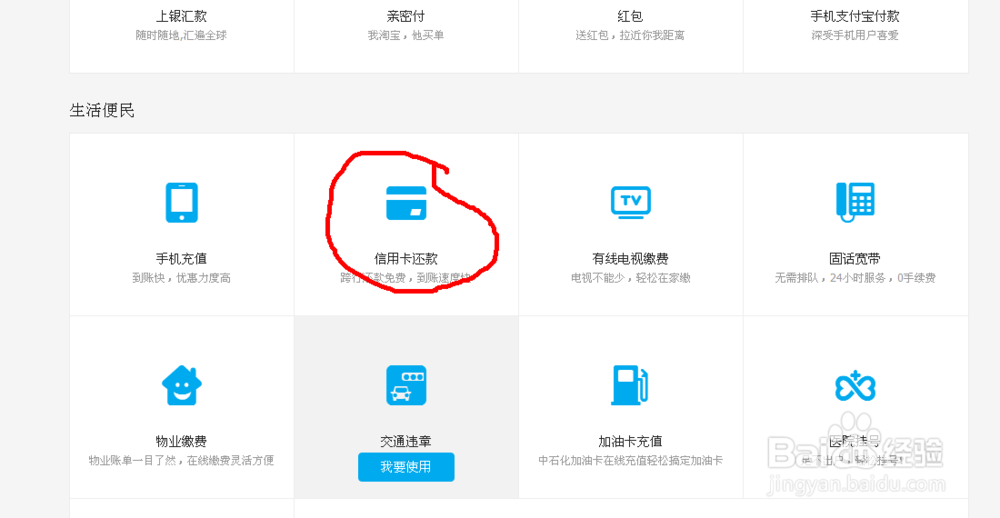Open 加油卡充值 service link
This screenshot has height=518, width=1000.
click(631, 441)
